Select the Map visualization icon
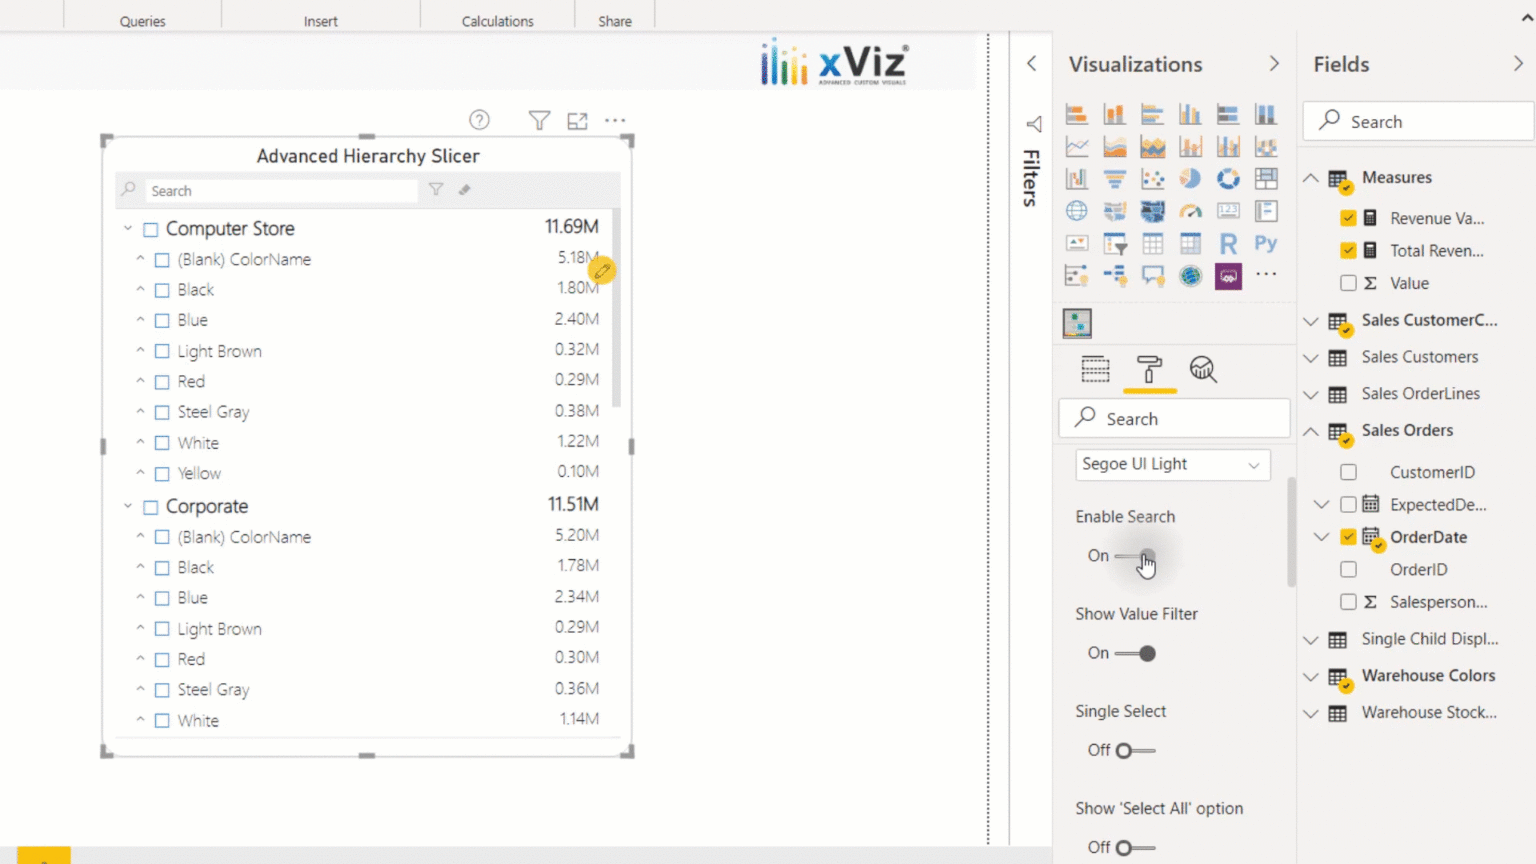 pyautogui.click(x=1076, y=210)
